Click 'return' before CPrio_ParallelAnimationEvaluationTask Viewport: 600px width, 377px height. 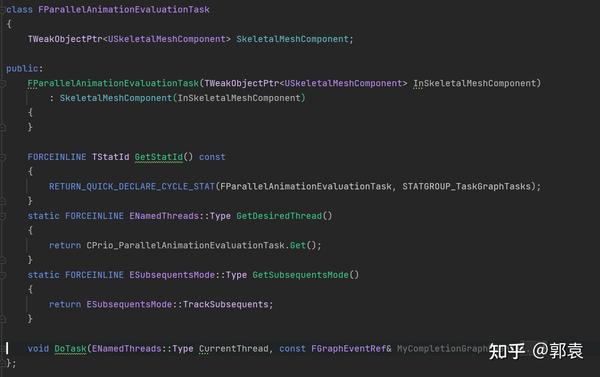click(x=65, y=245)
